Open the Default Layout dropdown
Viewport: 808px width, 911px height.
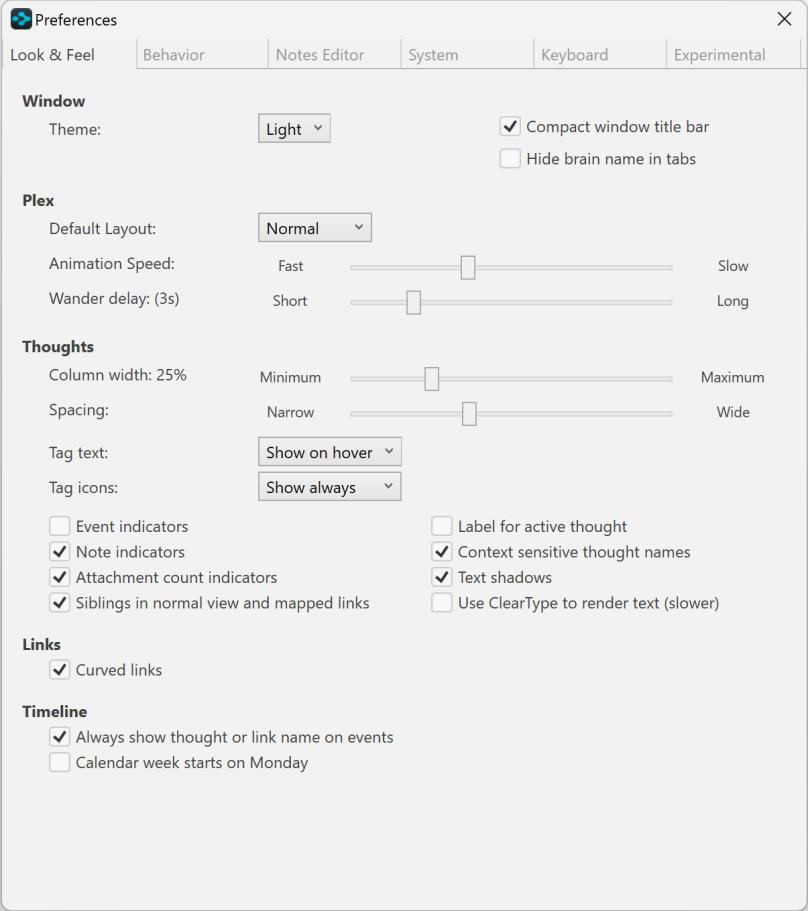tap(314, 228)
